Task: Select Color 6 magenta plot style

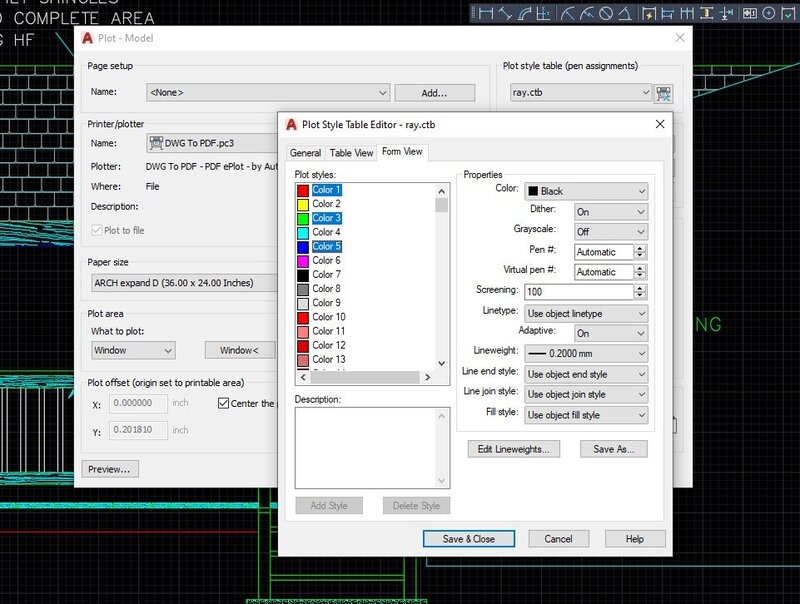Action: tap(326, 260)
